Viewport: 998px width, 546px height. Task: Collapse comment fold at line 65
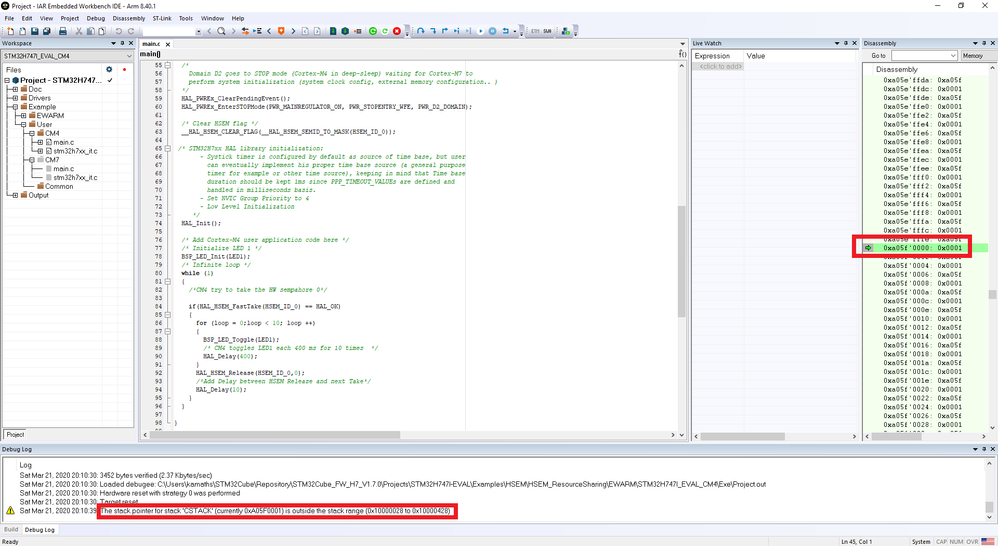[168, 148]
